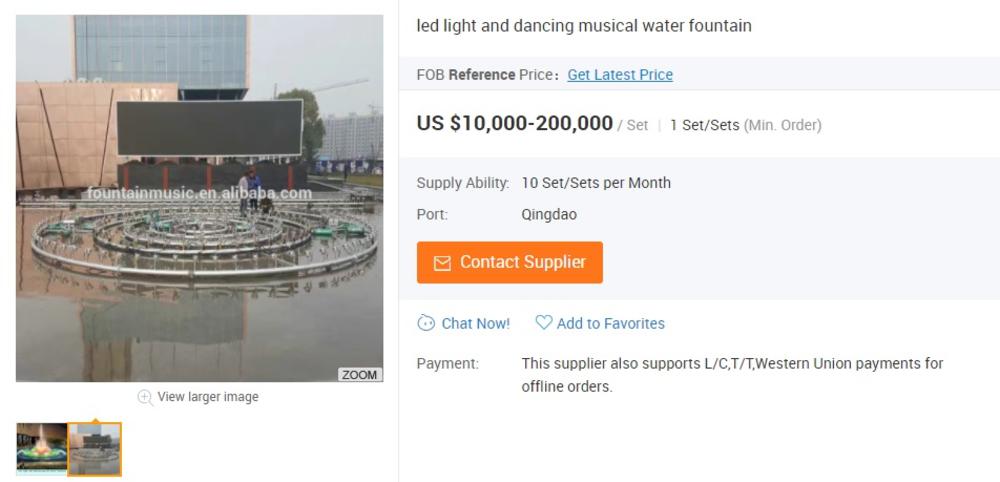
Task: Select the highlighted gray fountain thumbnail
Action: tap(95, 449)
